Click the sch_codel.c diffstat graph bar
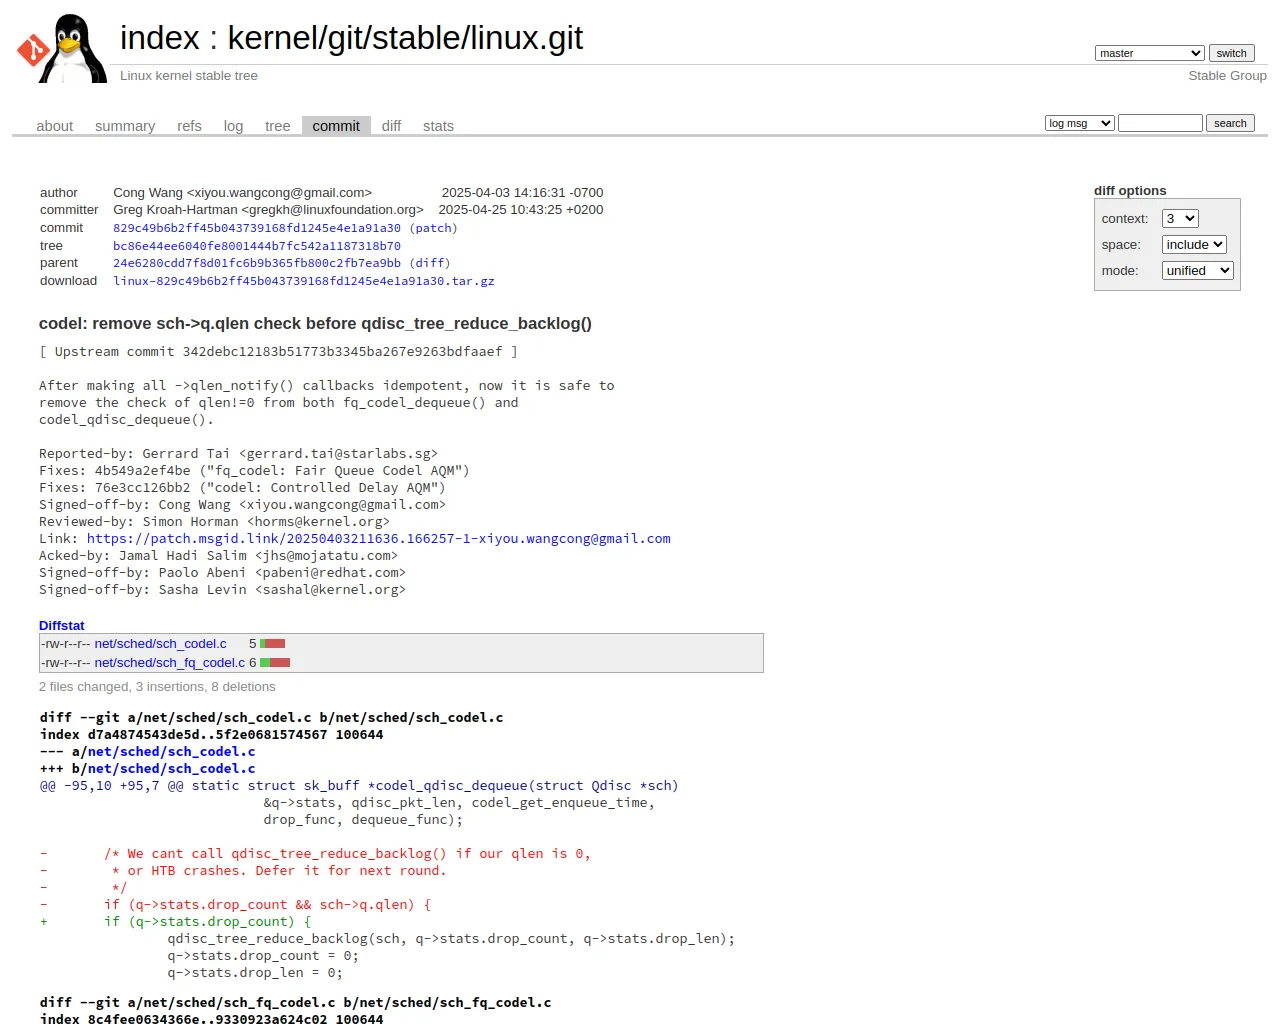The width and height of the screenshot is (1280, 1024). (273, 644)
